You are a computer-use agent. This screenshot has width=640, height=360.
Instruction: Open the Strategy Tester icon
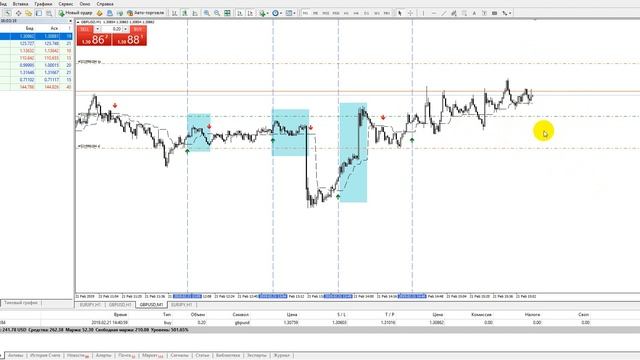pos(49,13)
